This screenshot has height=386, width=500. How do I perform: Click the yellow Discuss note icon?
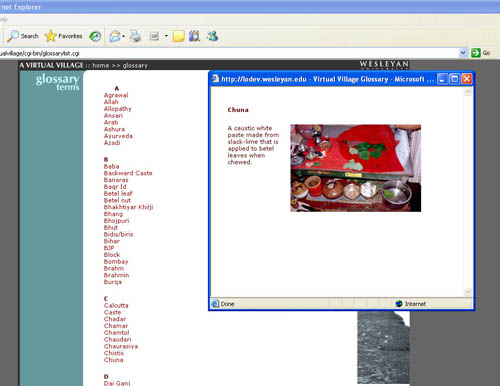tap(179, 36)
